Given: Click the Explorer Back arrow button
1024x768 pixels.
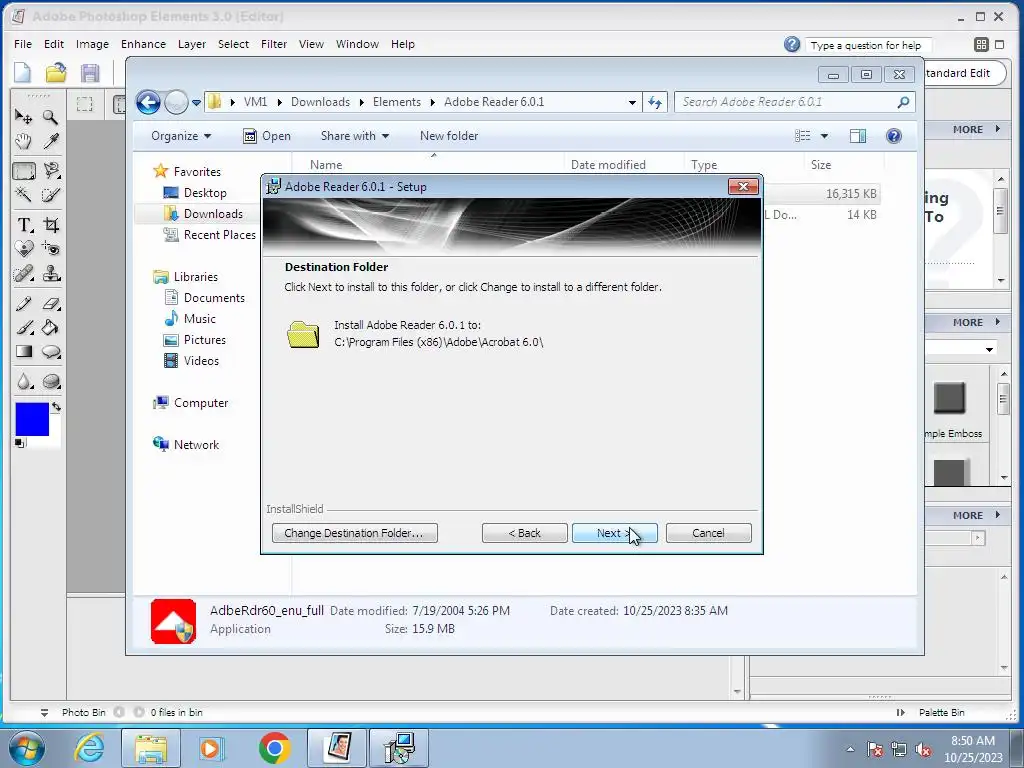Looking at the screenshot, I should point(148,103).
